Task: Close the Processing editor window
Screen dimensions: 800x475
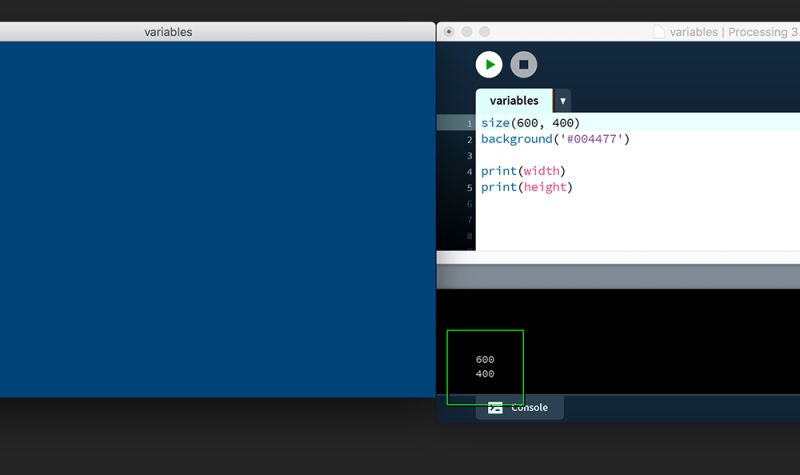Action: click(x=448, y=32)
